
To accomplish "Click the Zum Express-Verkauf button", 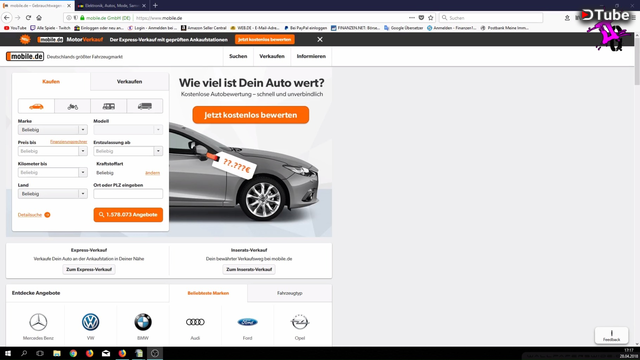I will click(x=89, y=269).
